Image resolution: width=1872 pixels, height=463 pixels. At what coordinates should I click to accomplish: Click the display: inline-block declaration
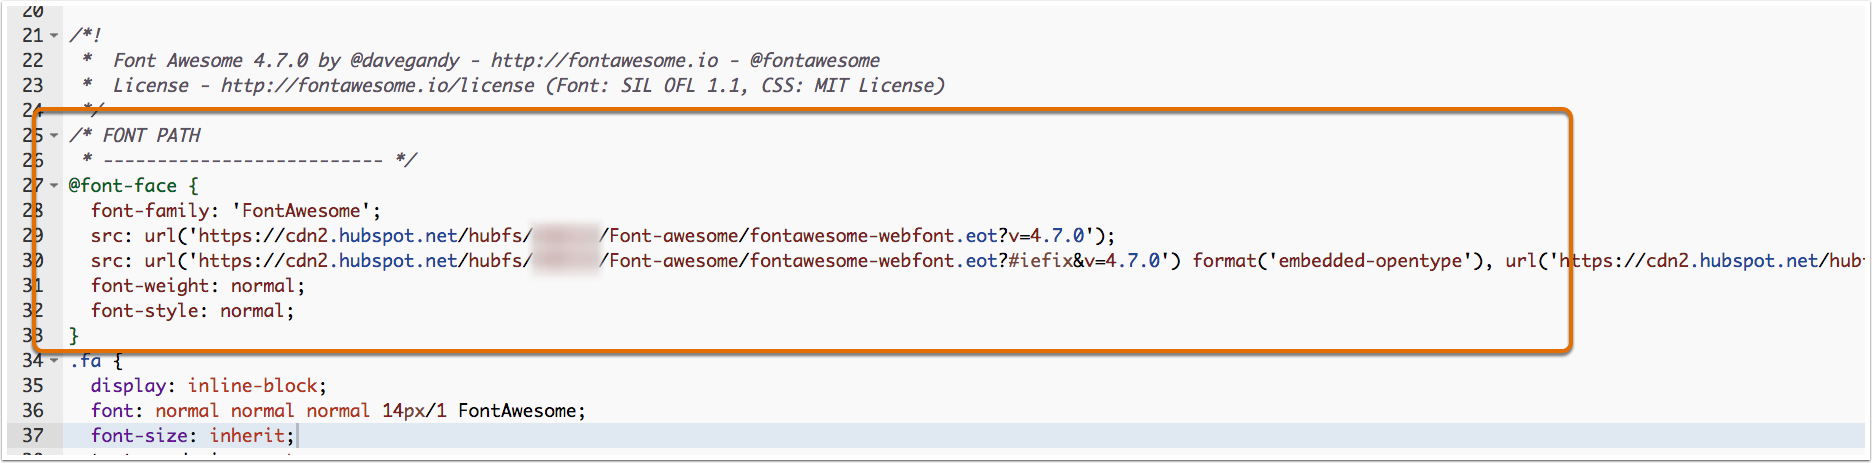pos(208,386)
